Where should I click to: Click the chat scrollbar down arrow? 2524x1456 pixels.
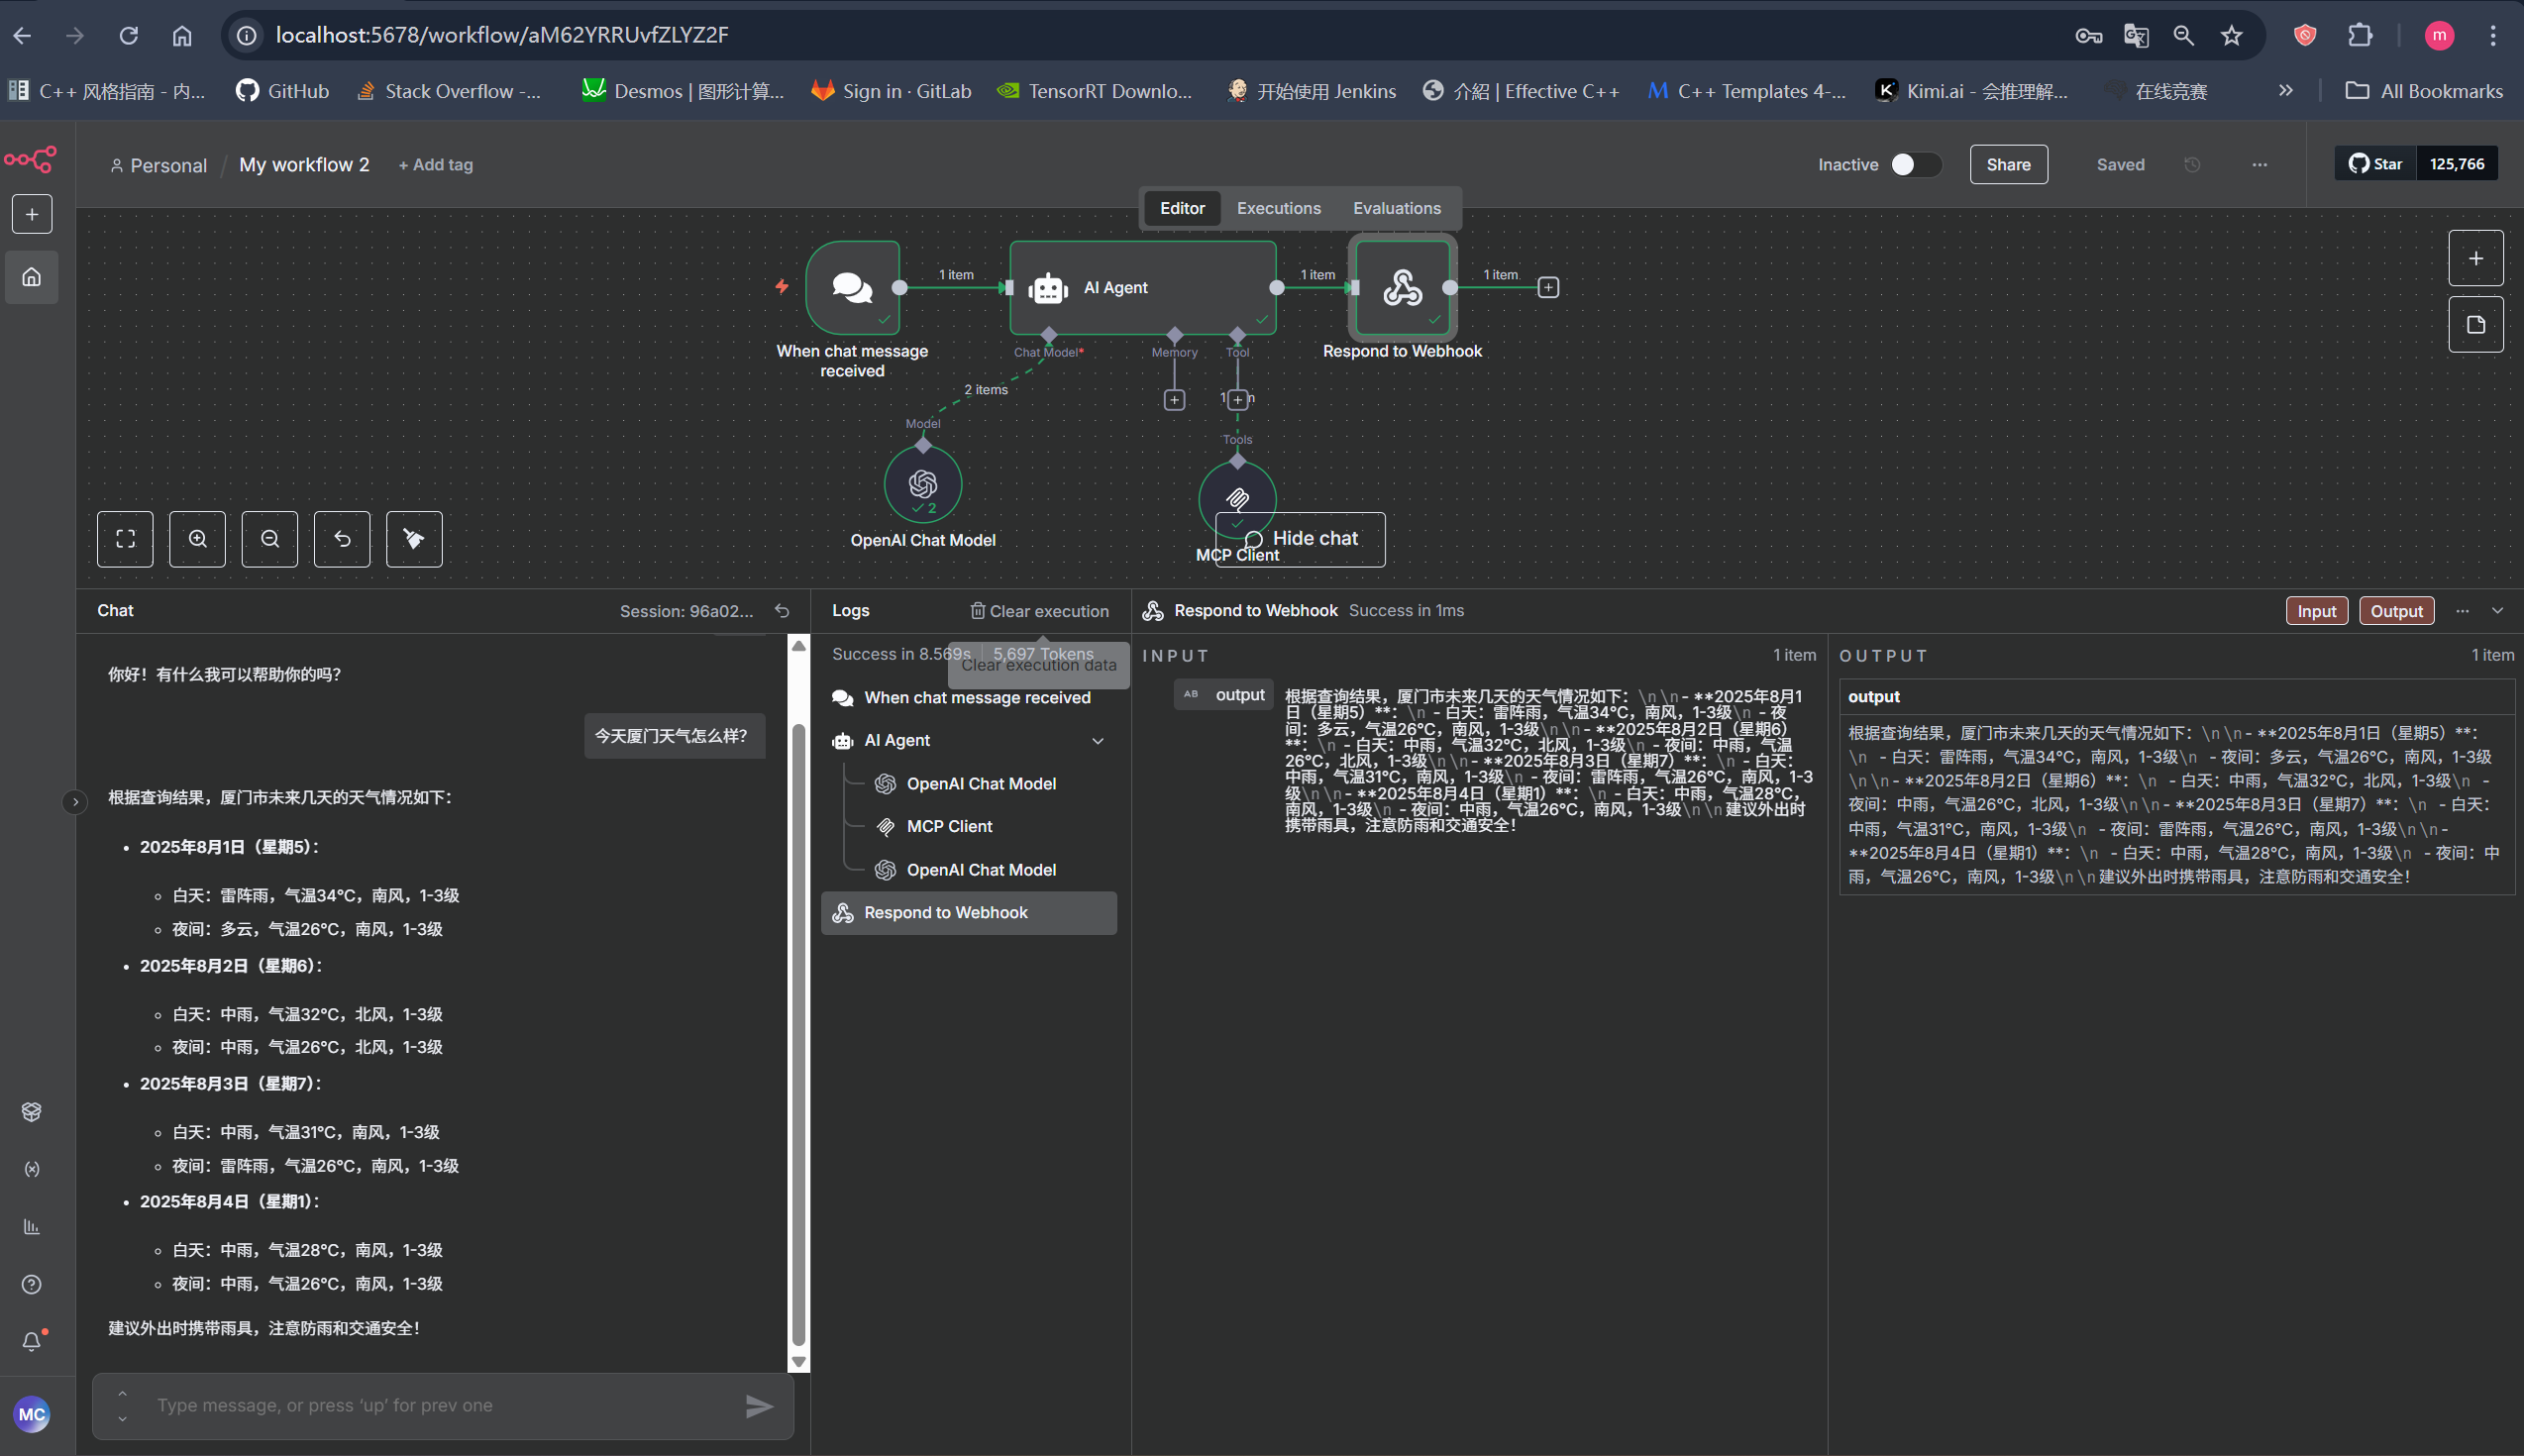(x=798, y=1361)
